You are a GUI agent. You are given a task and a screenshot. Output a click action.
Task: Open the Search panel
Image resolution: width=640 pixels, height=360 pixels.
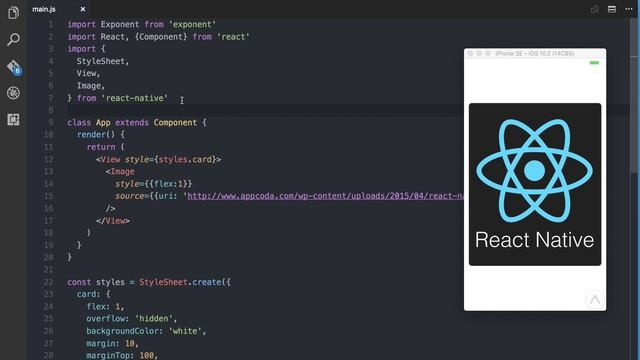click(13, 40)
